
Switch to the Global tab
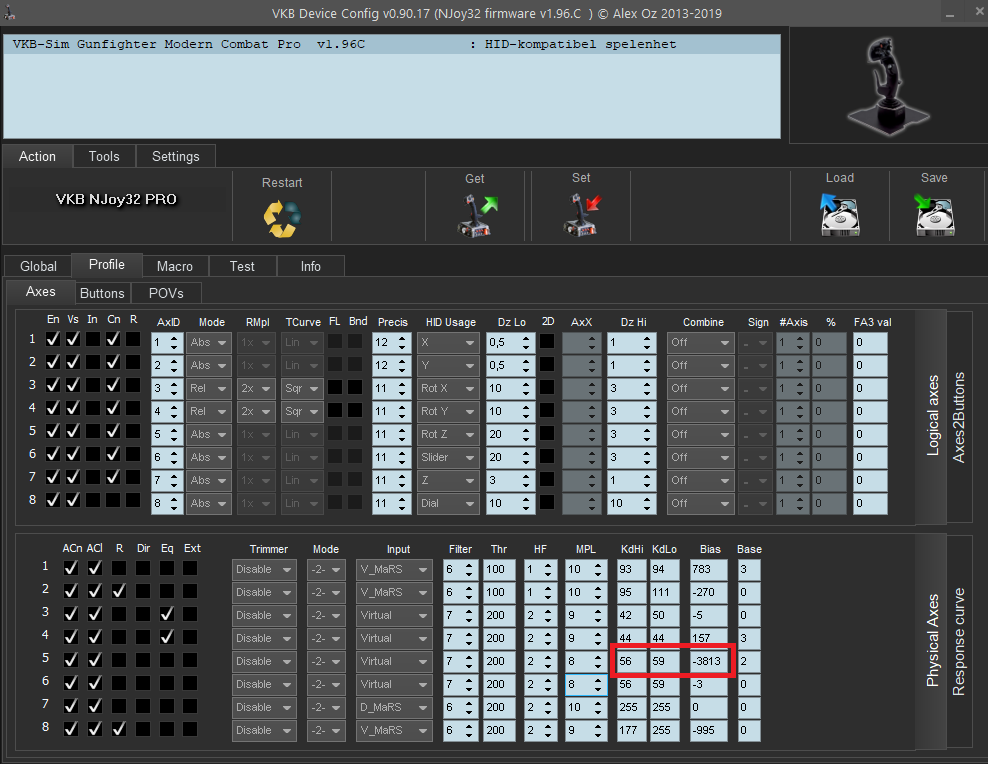click(38, 266)
